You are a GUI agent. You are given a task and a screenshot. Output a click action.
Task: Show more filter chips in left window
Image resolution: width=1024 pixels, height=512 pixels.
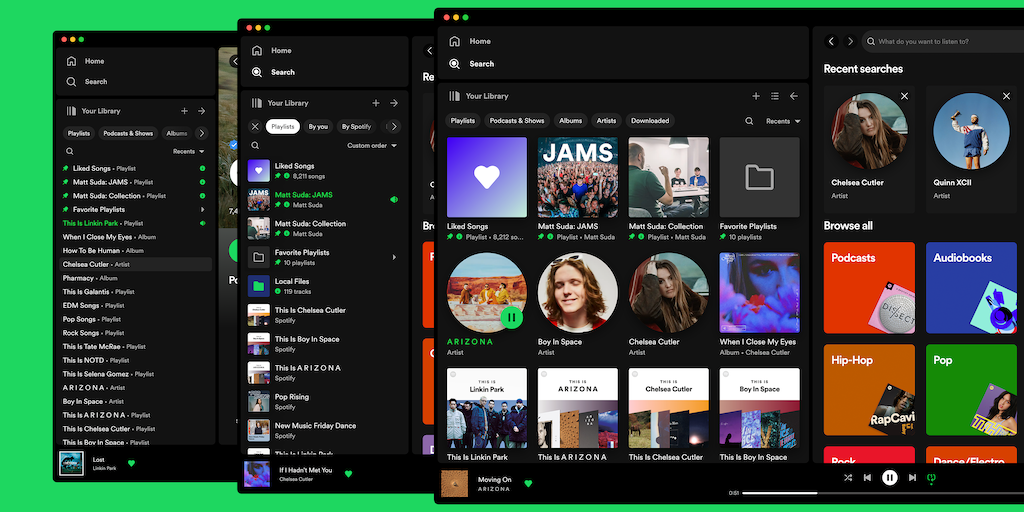(201, 133)
